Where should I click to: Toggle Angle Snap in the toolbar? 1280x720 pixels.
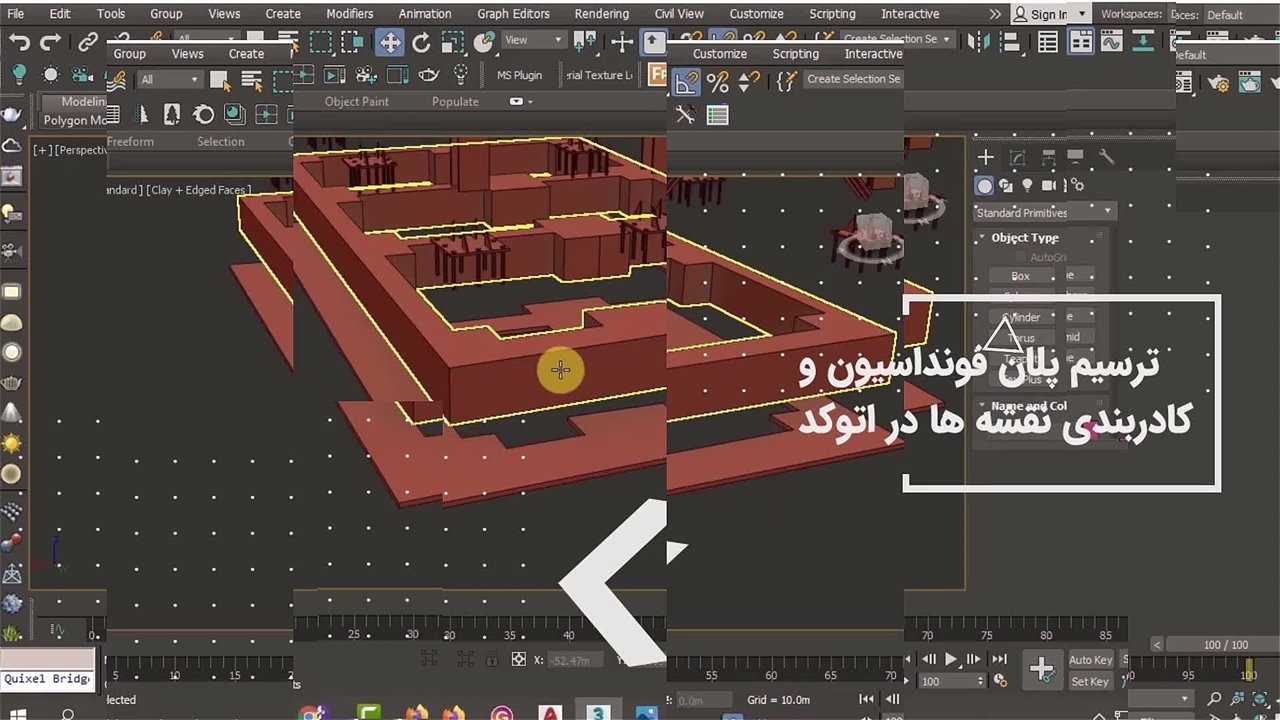(686, 81)
